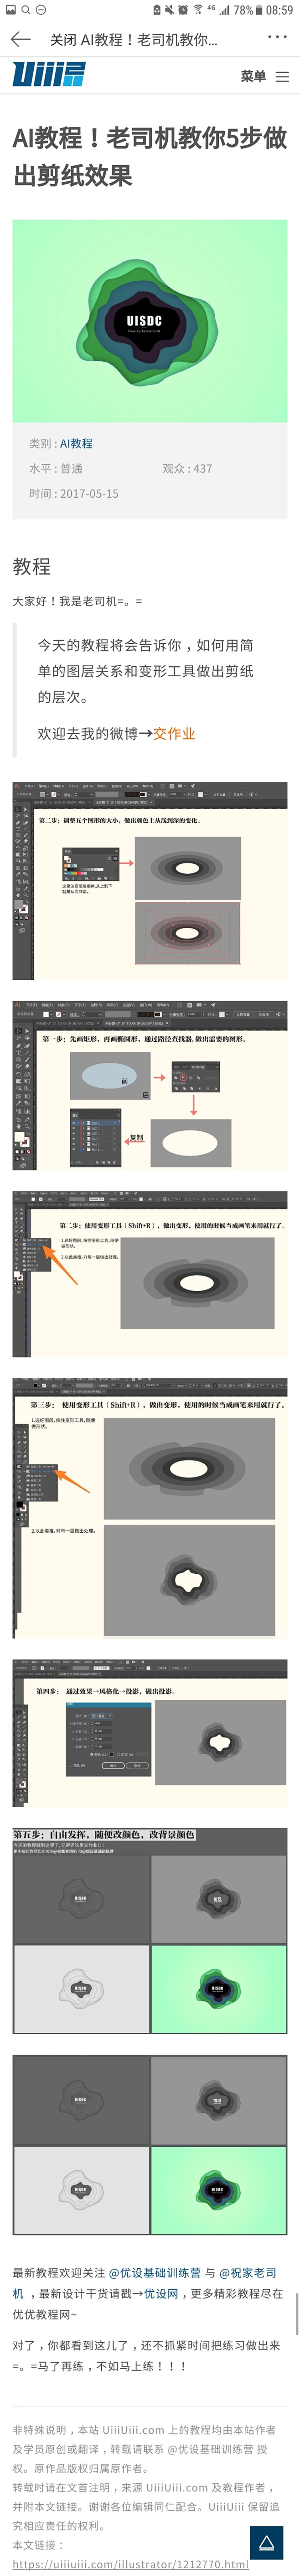Open the AI教程 category link
Viewport: 300px width, 2576px height.
pos(76,443)
